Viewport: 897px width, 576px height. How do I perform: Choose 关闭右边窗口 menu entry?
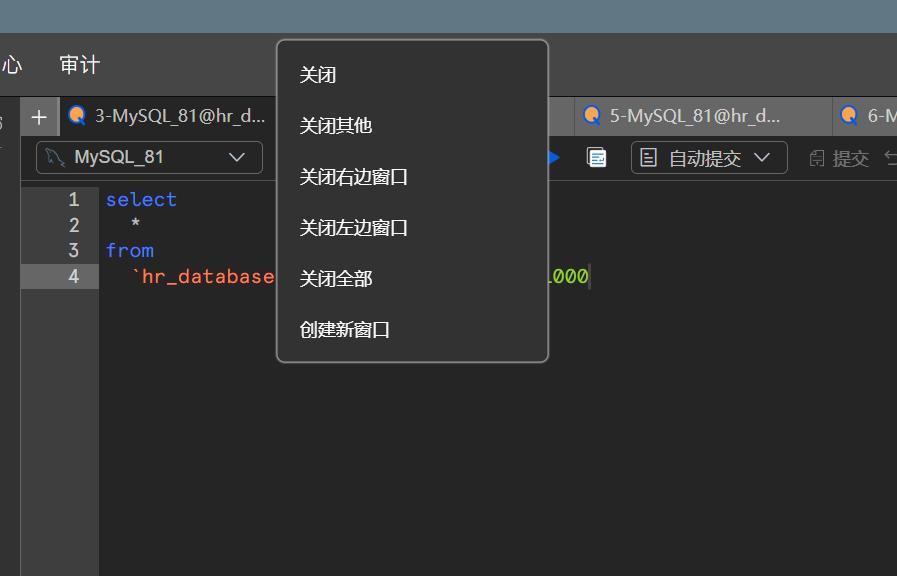[412, 177]
